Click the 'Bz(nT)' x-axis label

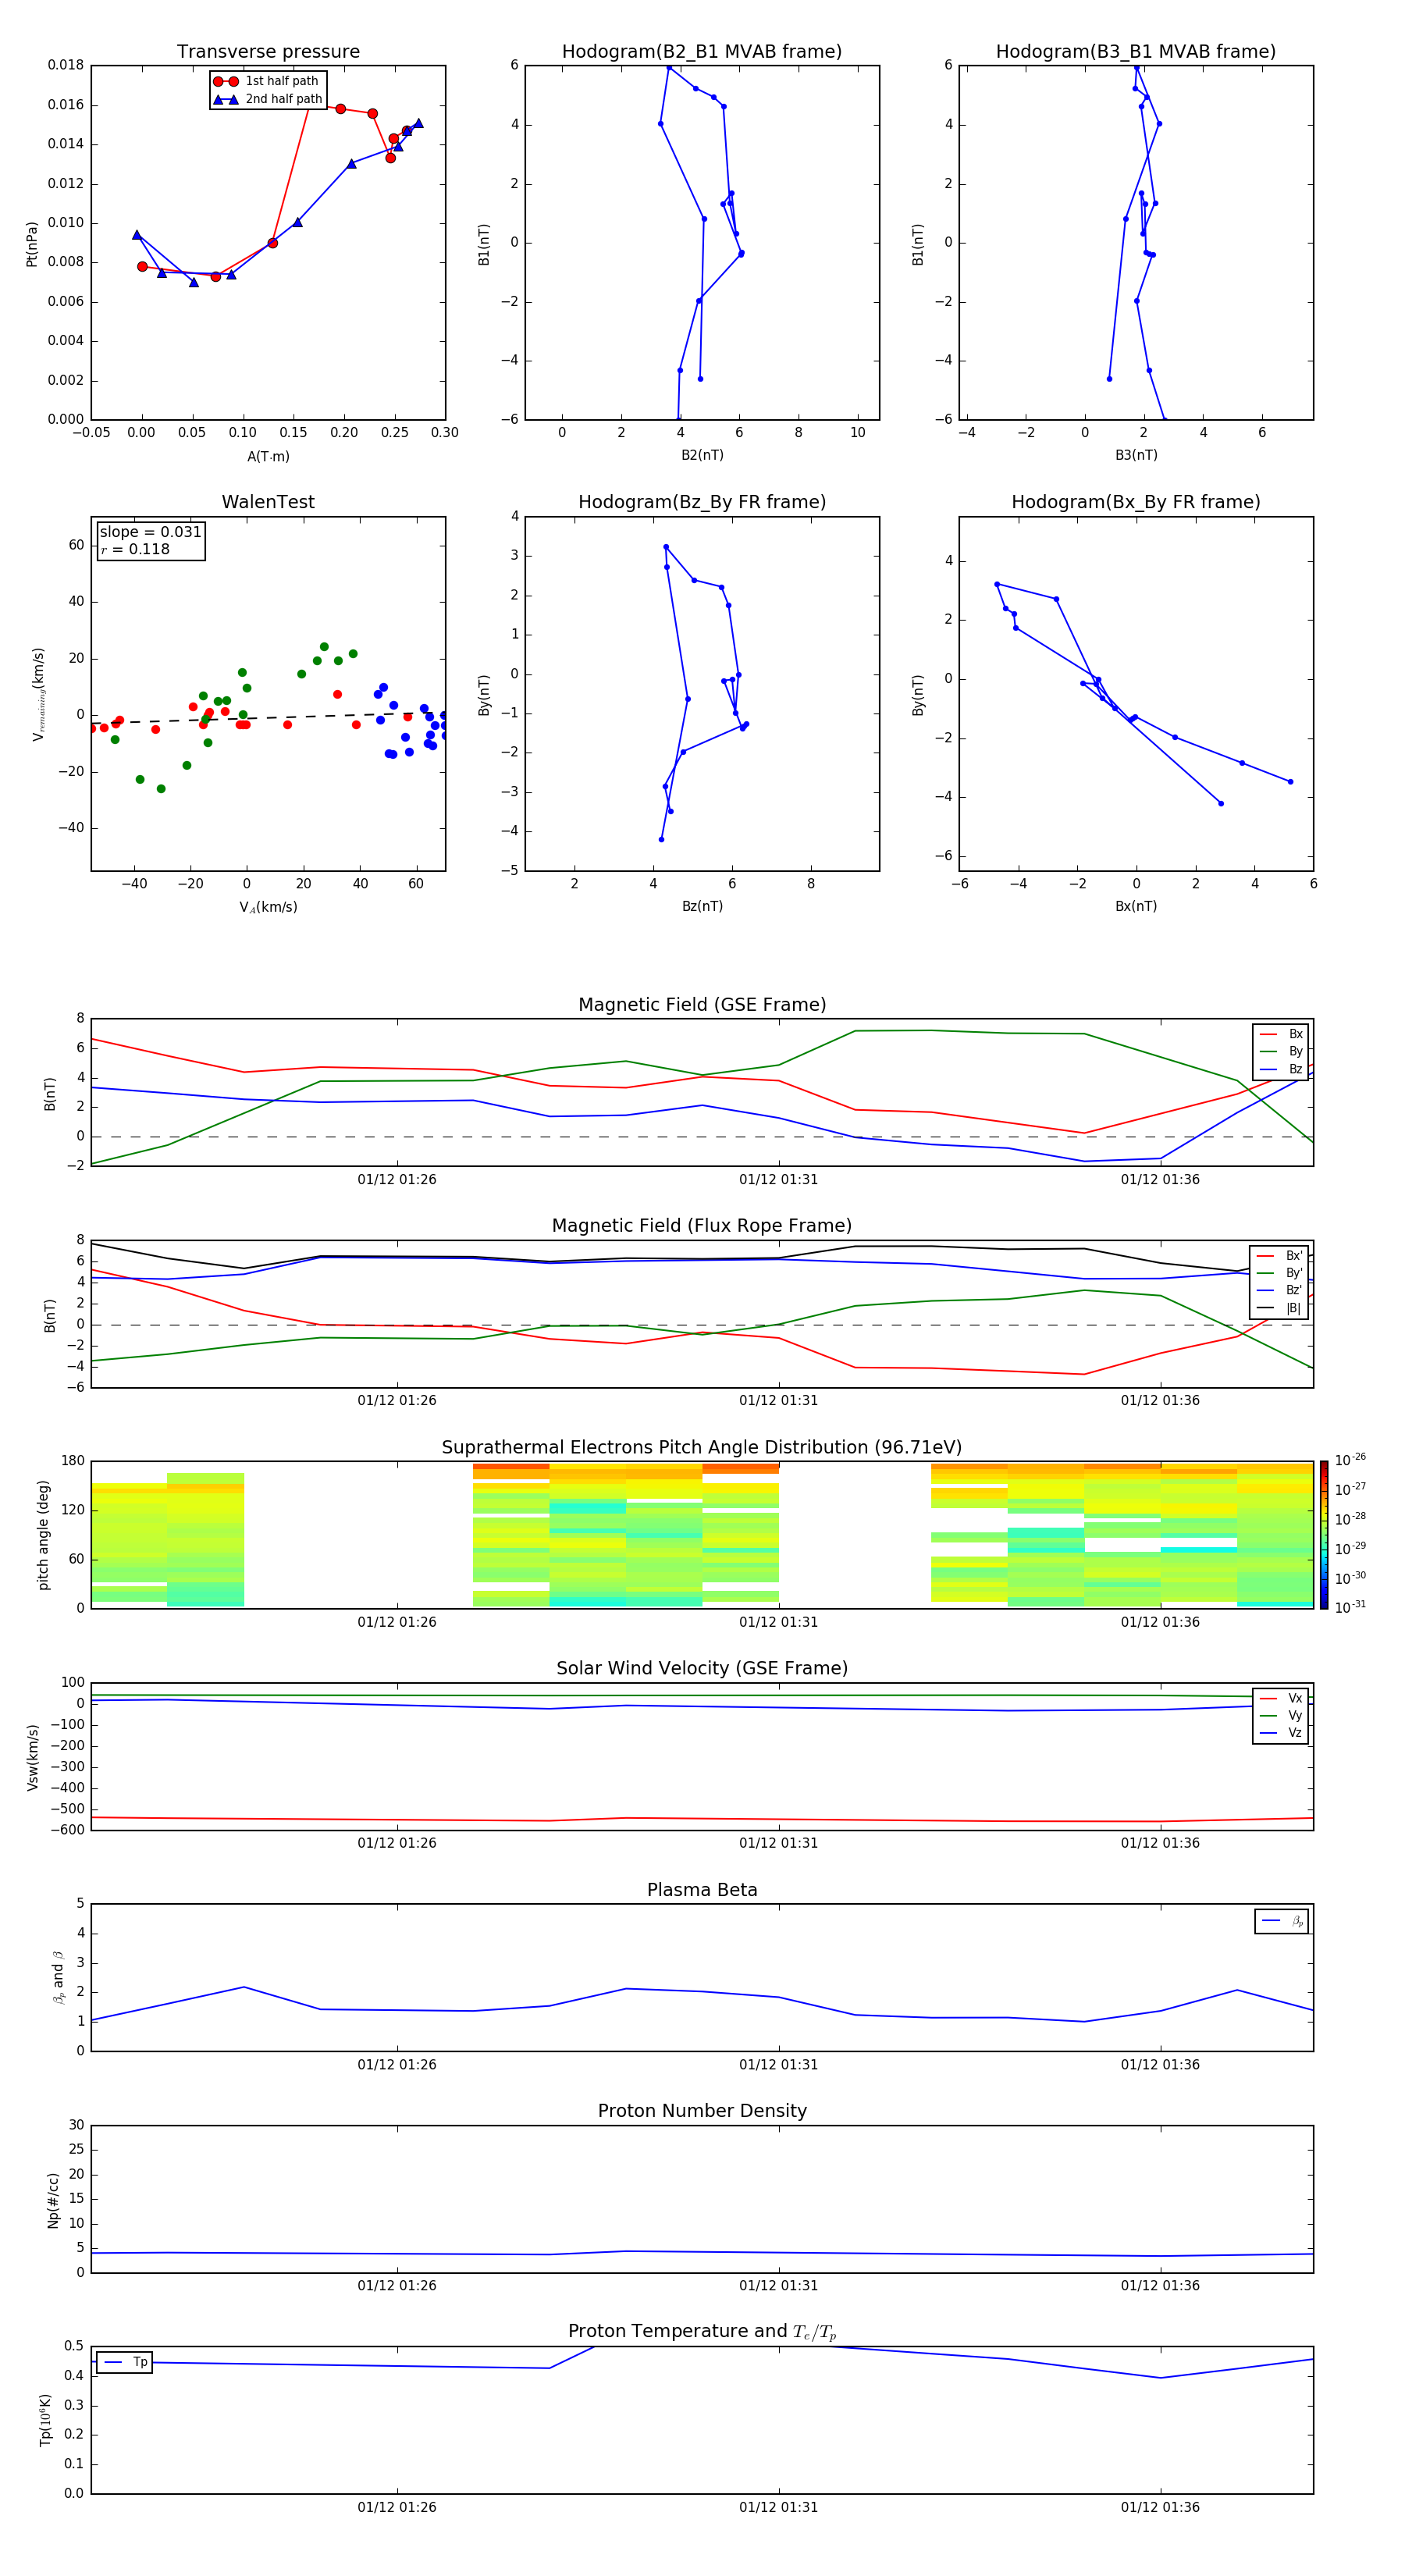pos(702,906)
